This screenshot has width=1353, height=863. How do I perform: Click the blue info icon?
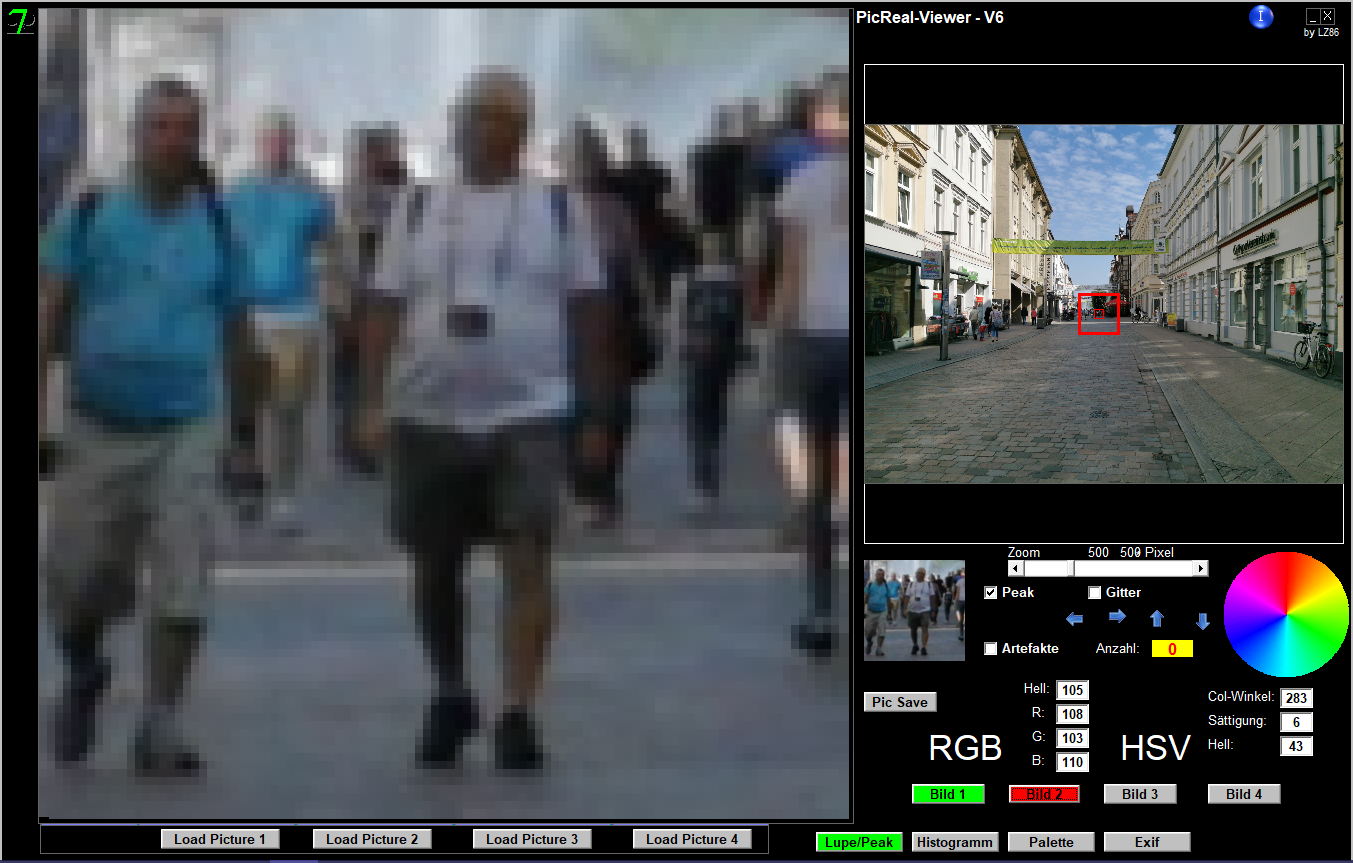tap(1262, 16)
